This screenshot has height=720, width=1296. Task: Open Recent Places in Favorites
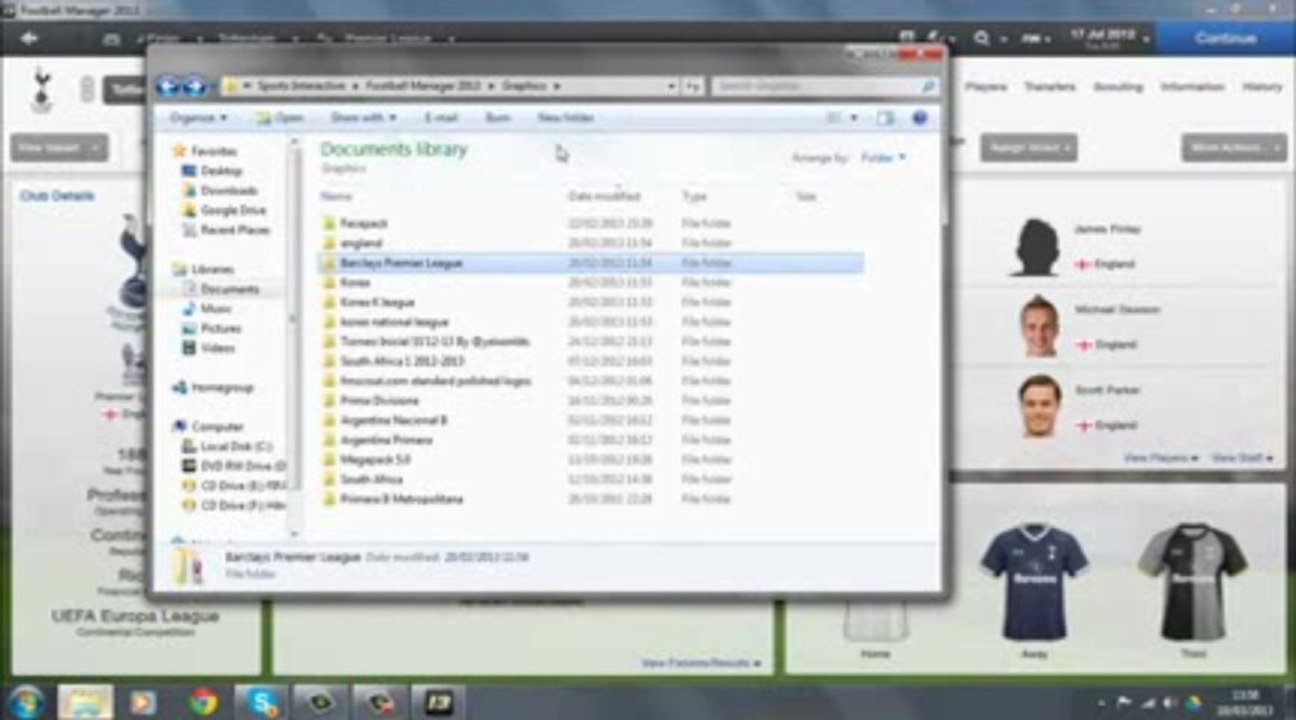[225, 230]
